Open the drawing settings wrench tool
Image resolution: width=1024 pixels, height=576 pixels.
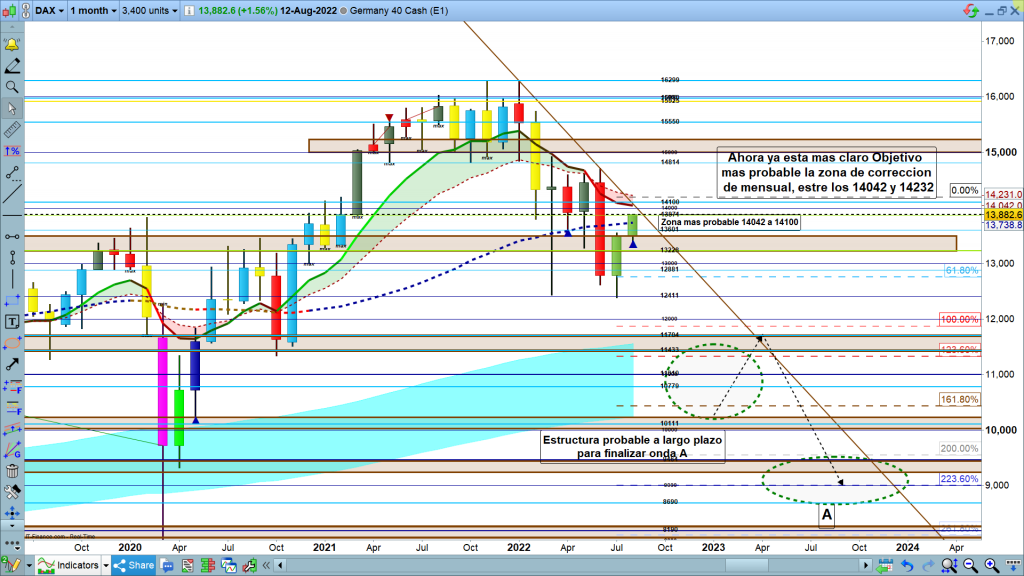[12, 492]
